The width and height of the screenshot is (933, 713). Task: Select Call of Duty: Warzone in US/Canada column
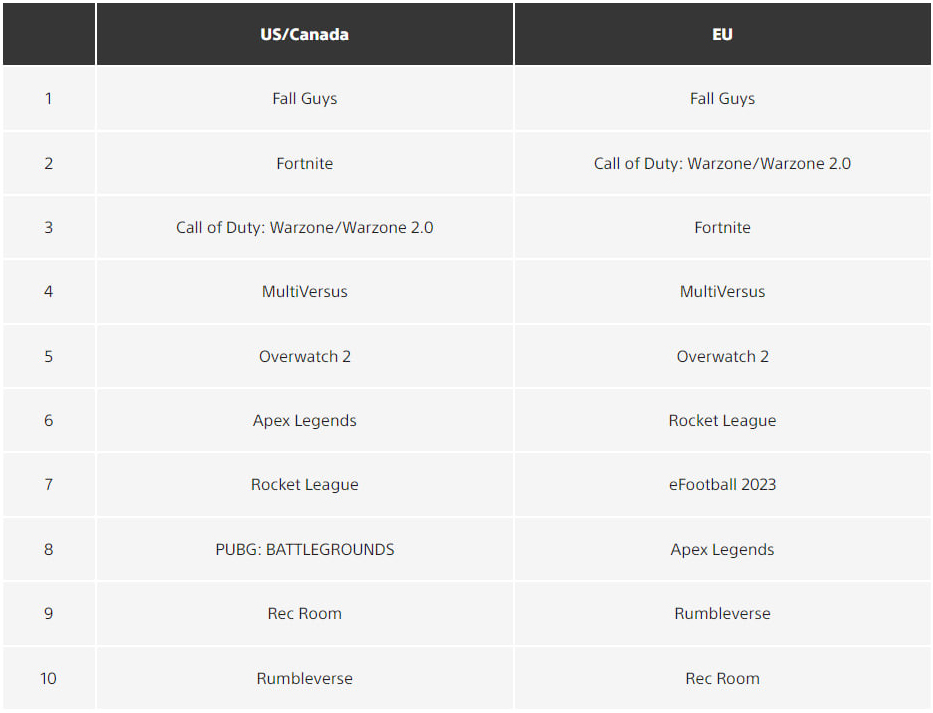(x=305, y=227)
